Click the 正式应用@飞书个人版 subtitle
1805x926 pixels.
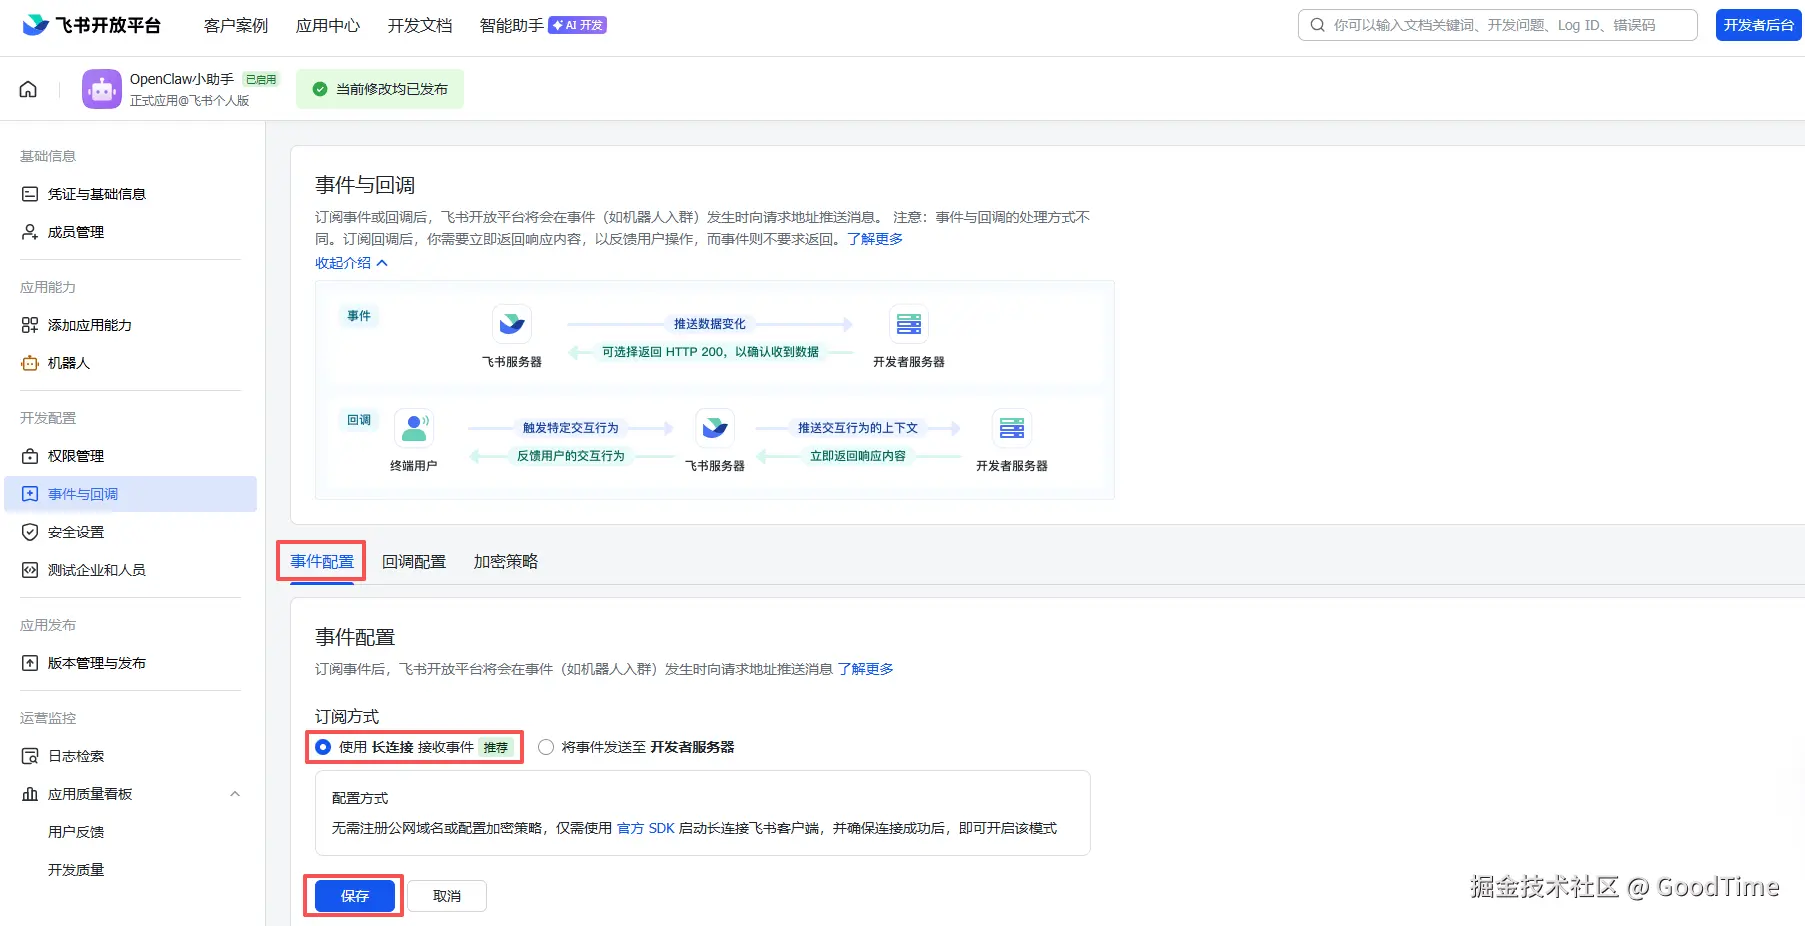coord(190,101)
